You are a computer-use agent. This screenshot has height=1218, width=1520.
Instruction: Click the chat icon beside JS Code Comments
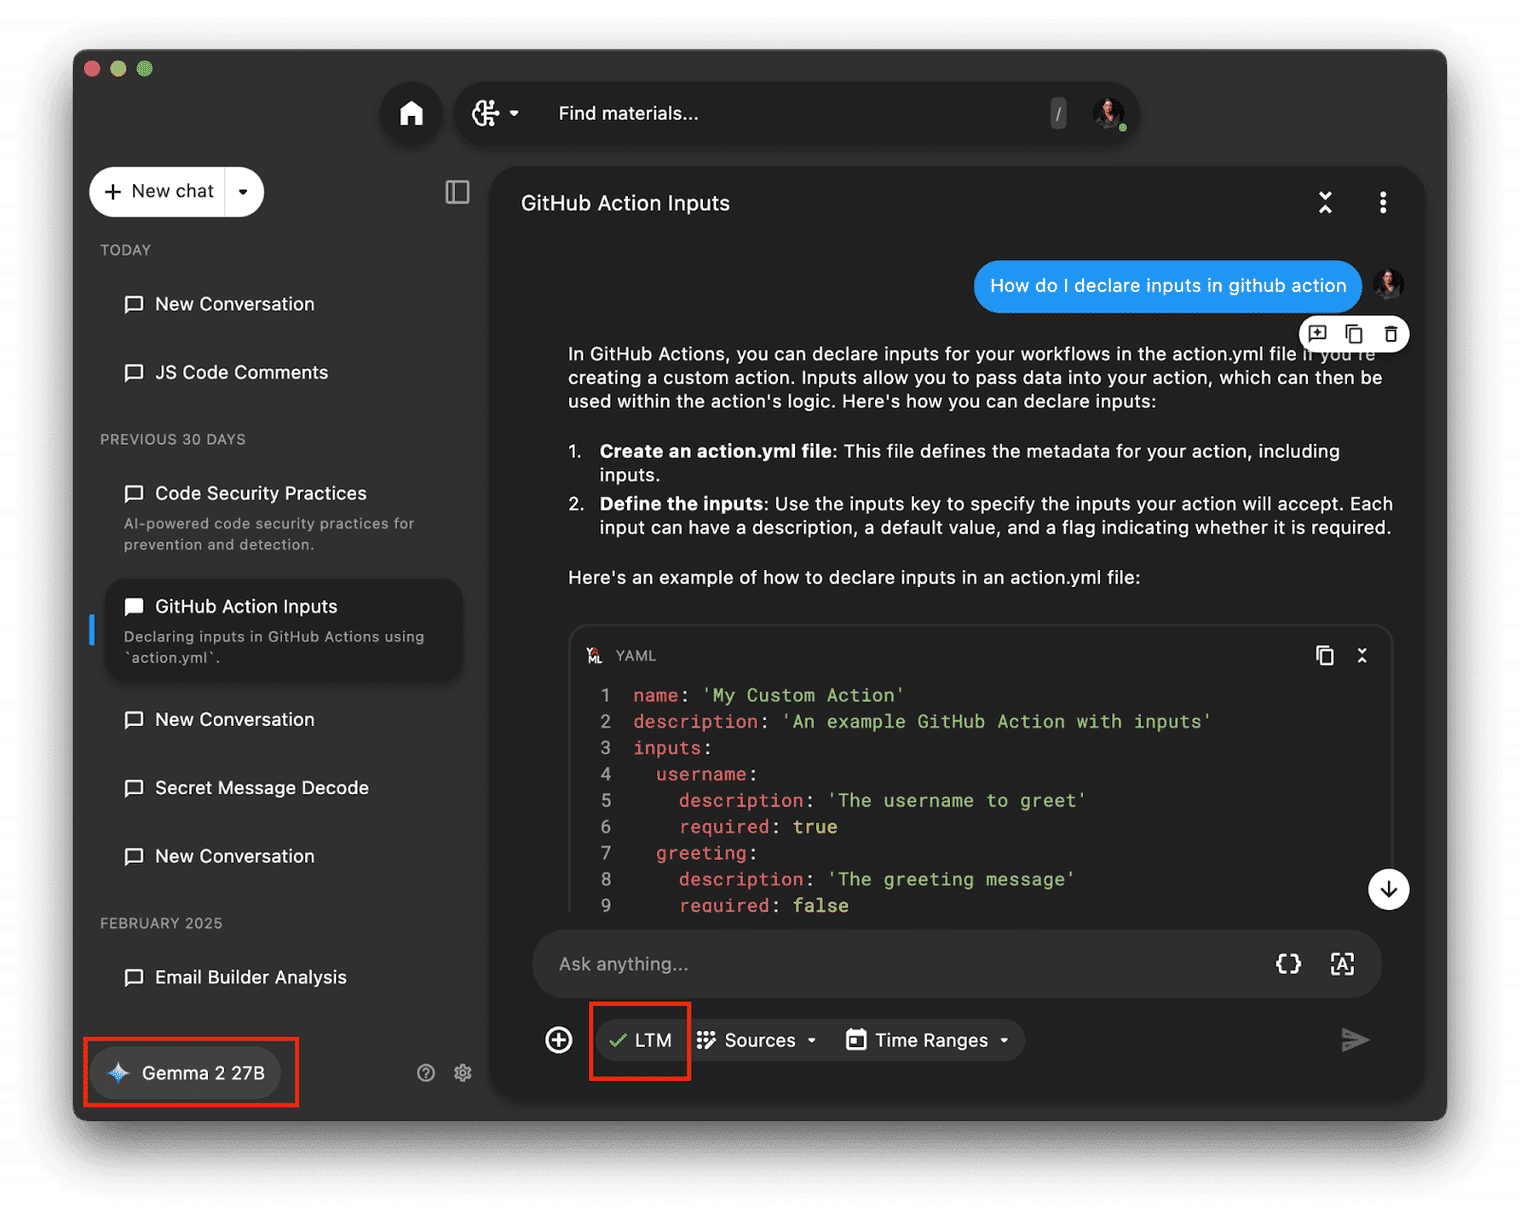click(134, 373)
